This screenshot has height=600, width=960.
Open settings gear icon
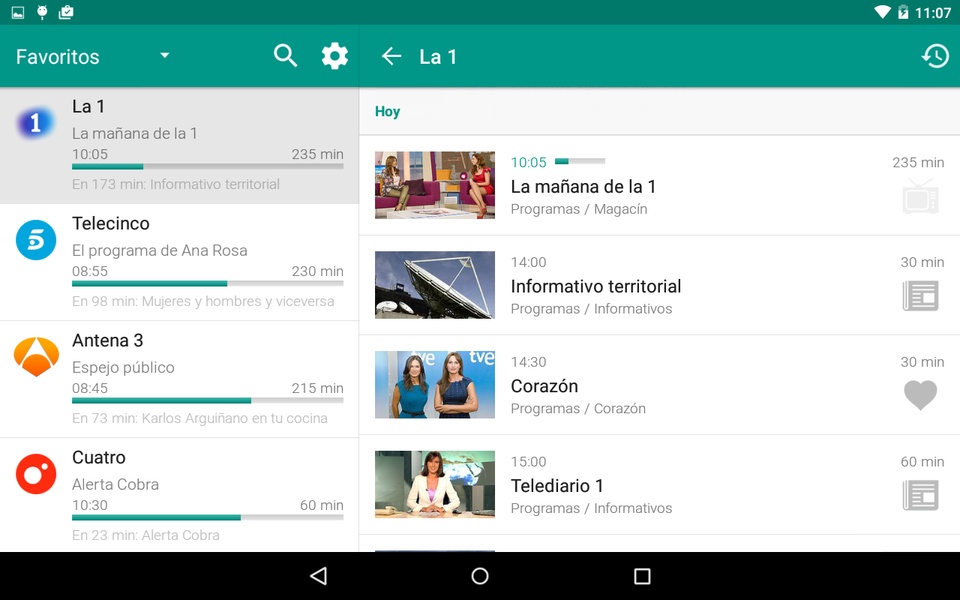tap(334, 56)
